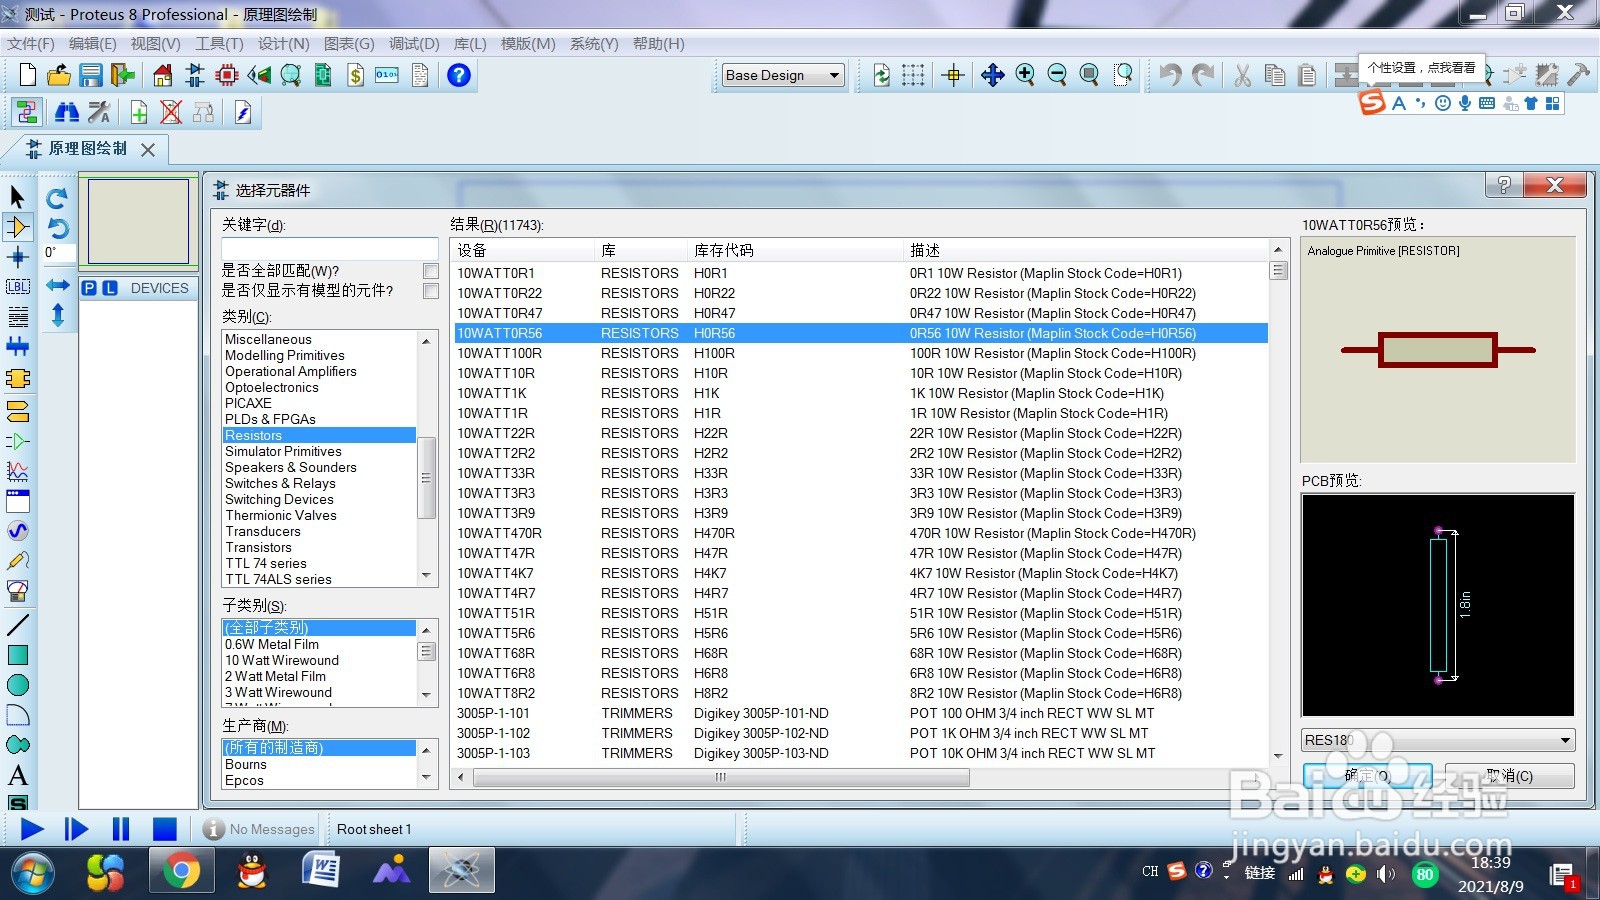This screenshot has width=1600, height=900.
Task: Select TTL 74 series category
Action: point(266,563)
